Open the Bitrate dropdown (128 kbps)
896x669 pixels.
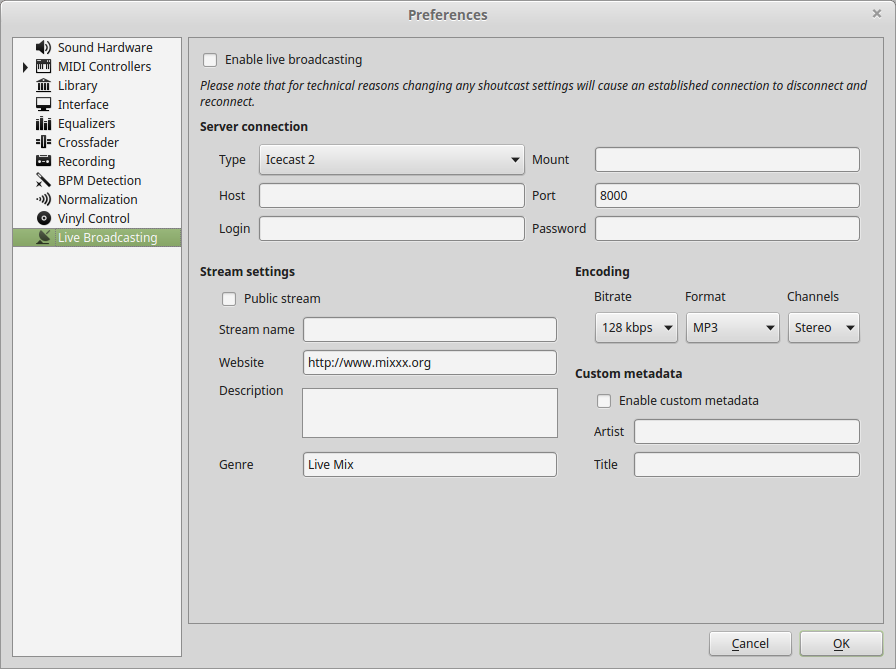pyautogui.click(x=636, y=328)
